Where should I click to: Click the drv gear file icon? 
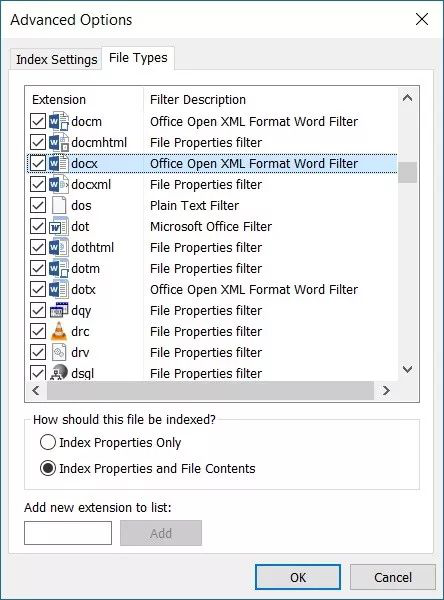(59, 352)
